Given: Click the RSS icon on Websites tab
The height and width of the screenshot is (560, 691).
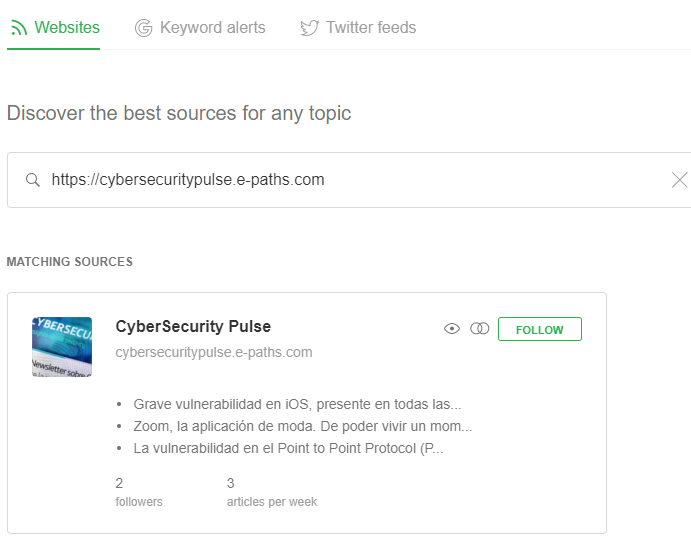Looking at the screenshot, I should tap(19, 28).
